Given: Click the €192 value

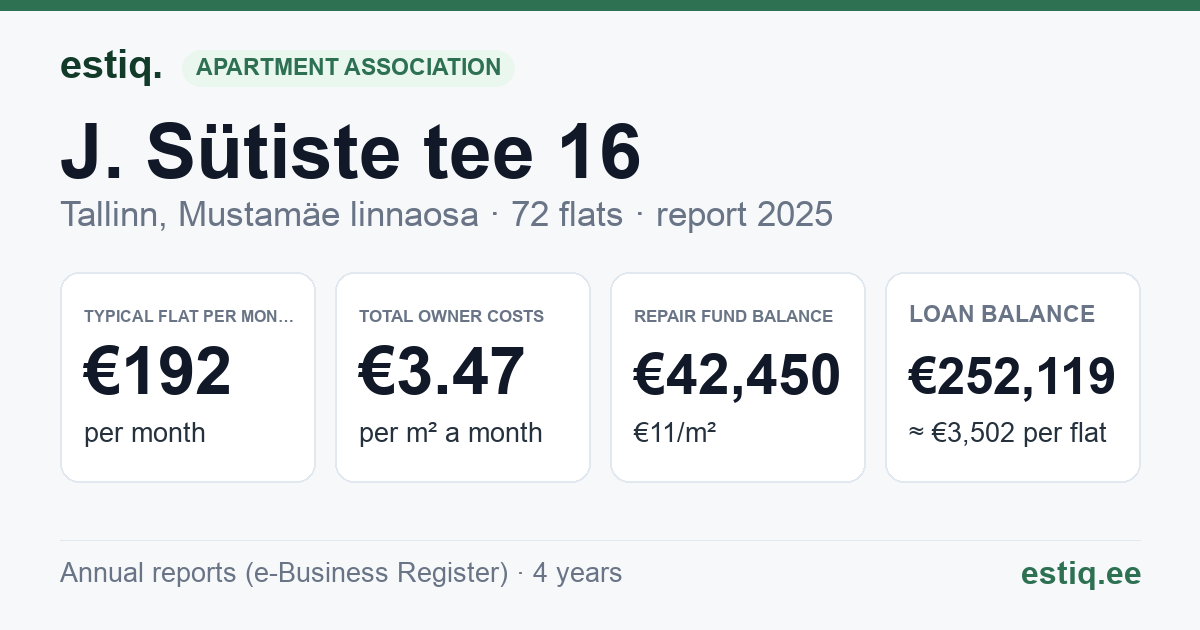Looking at the screenshot, I should [158, 372].
